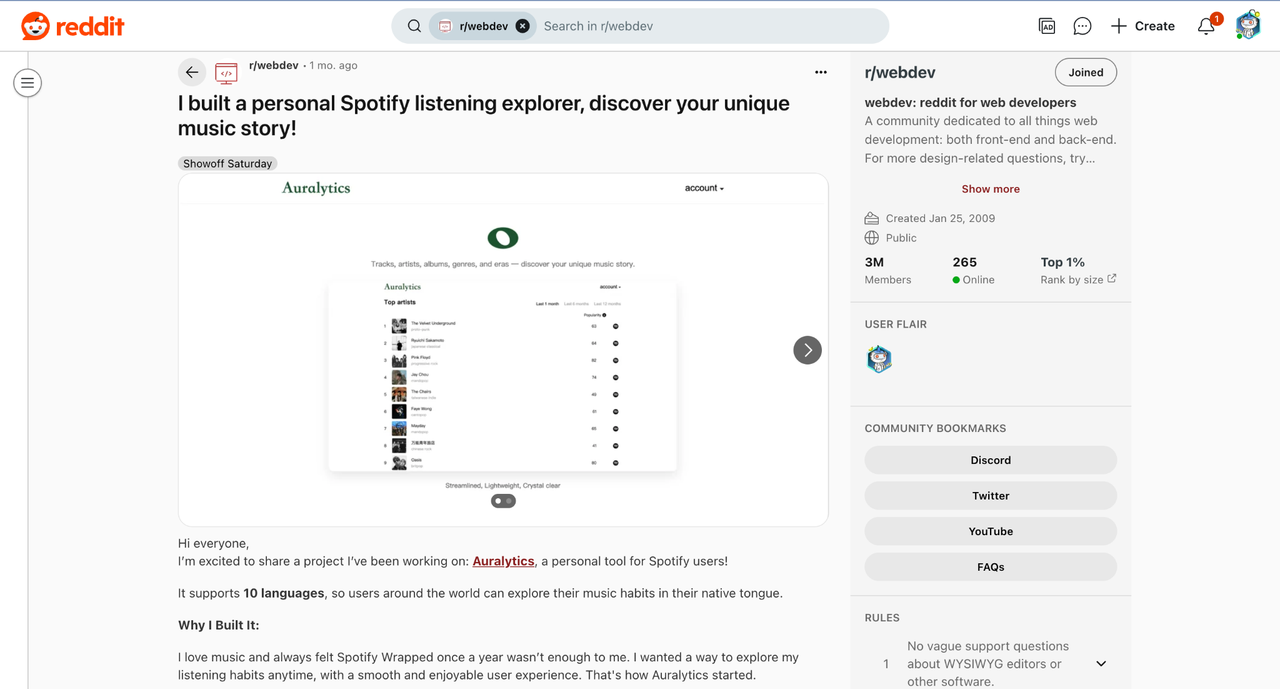Viewport: 1280px width, 689px height.
Task: Click the 265 Online stat
Action: pyautogui.click(x=973, y=271)
